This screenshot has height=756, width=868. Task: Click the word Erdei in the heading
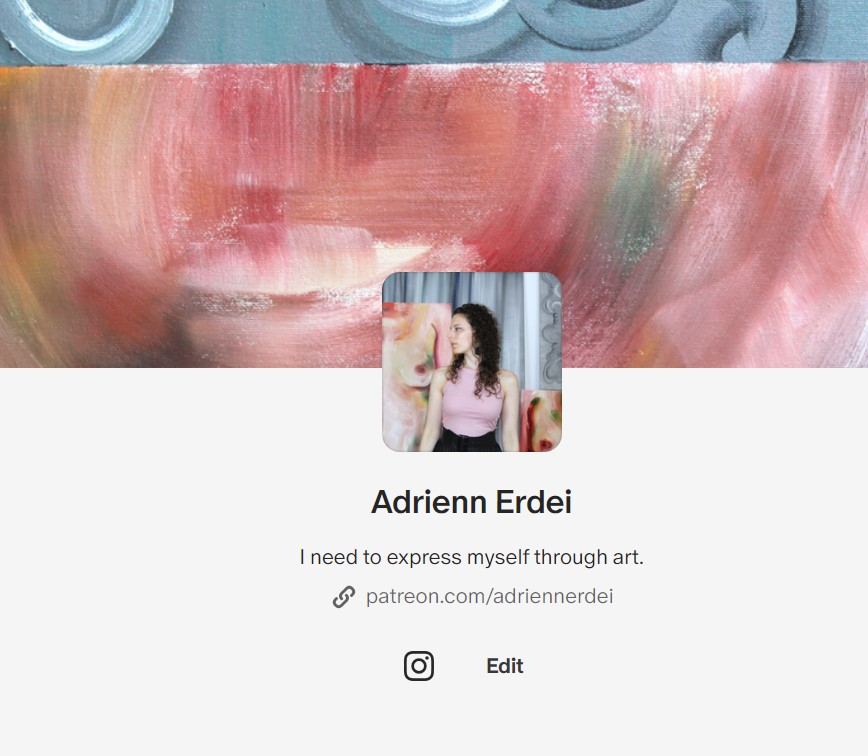tap(534, 502)
